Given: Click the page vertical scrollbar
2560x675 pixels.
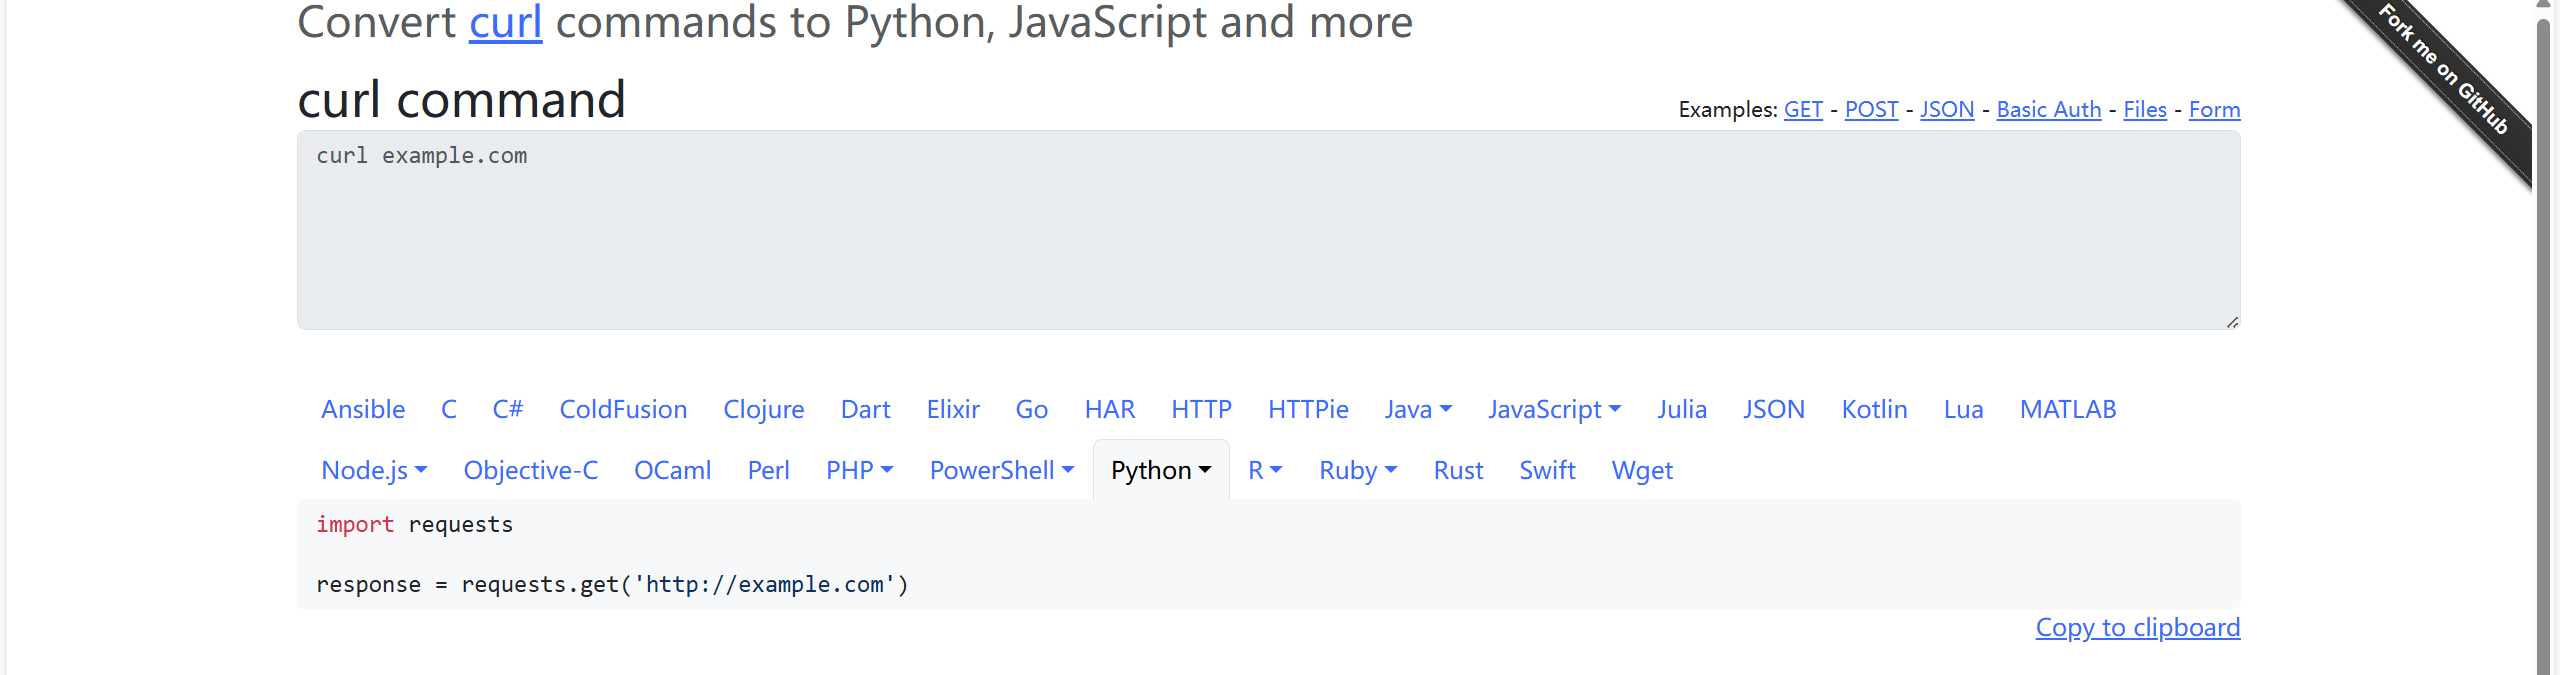Looking at the screenshot, I should pos(2543,340).
